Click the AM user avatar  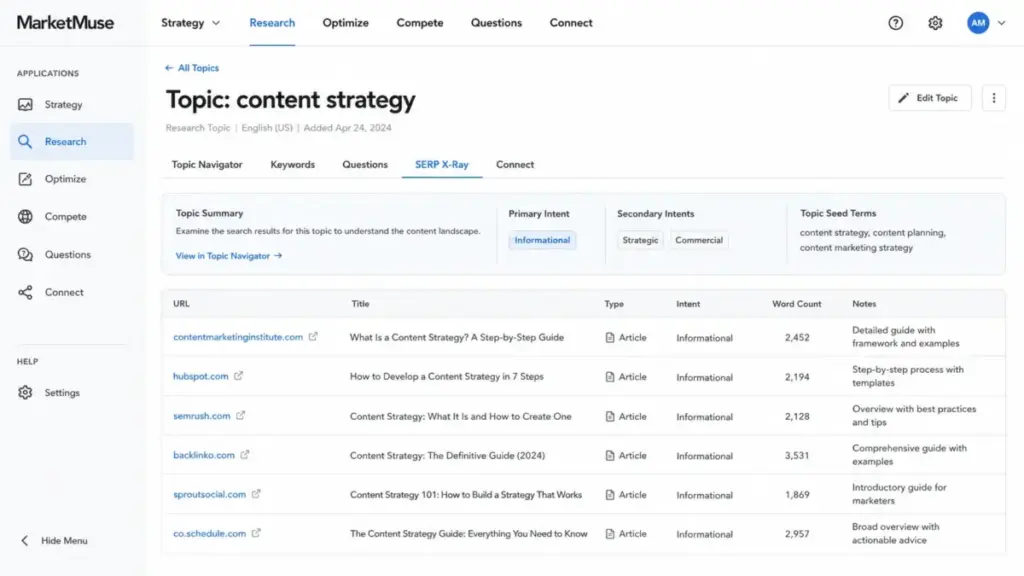point(978,23)
